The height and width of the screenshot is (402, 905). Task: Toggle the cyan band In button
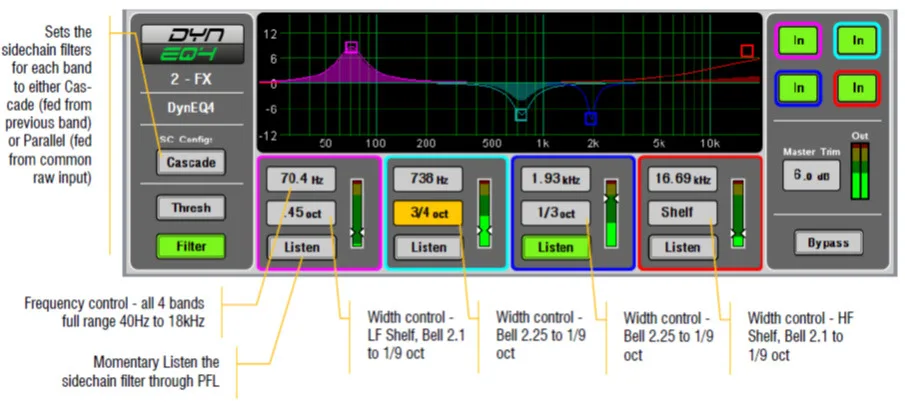coord(858,40)
